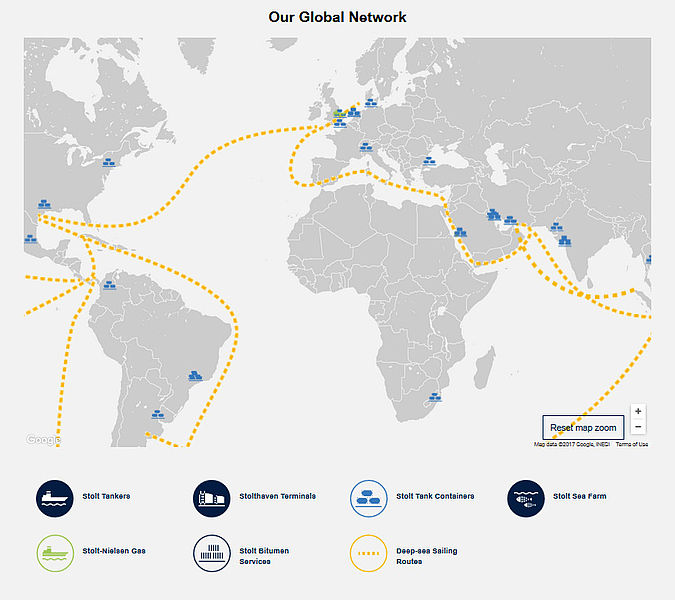This screenshot has width=675, height=600.
Task: Select the tank container marker in Turkey
Action: 430,158
